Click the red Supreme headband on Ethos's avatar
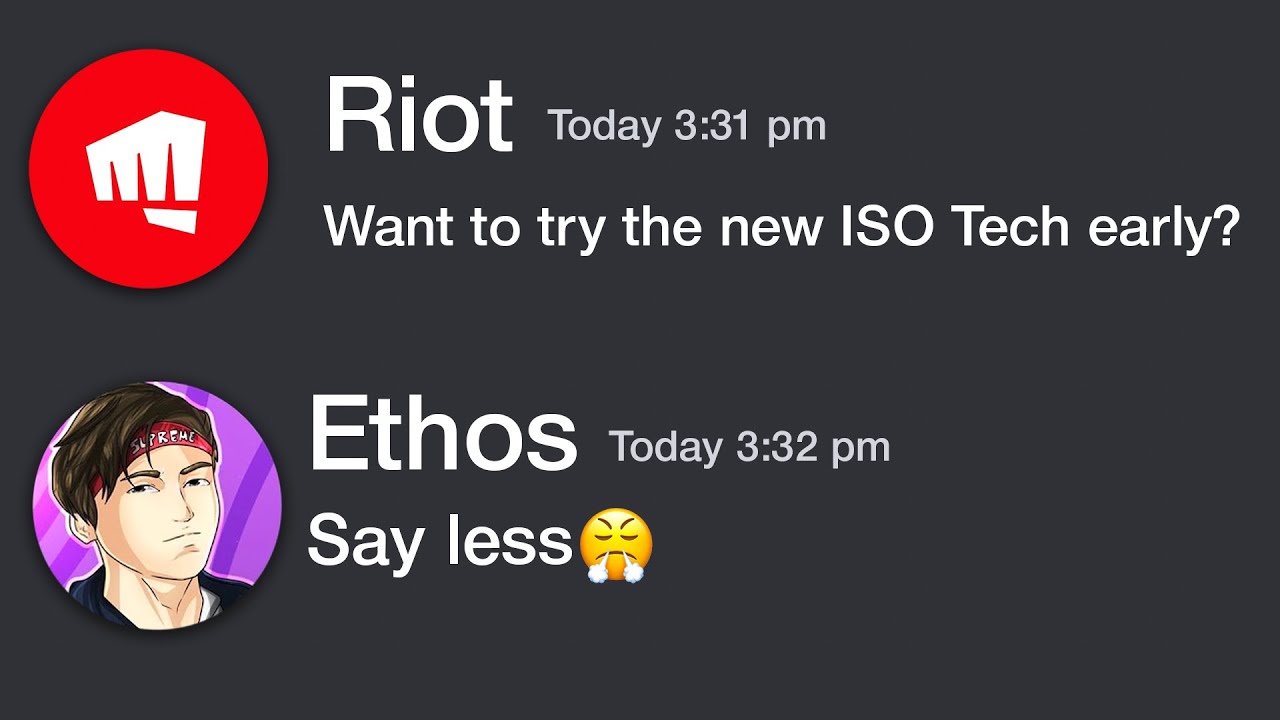This screenshot has width=1280, height=720. pyautogui.click(x=147, y=451)
